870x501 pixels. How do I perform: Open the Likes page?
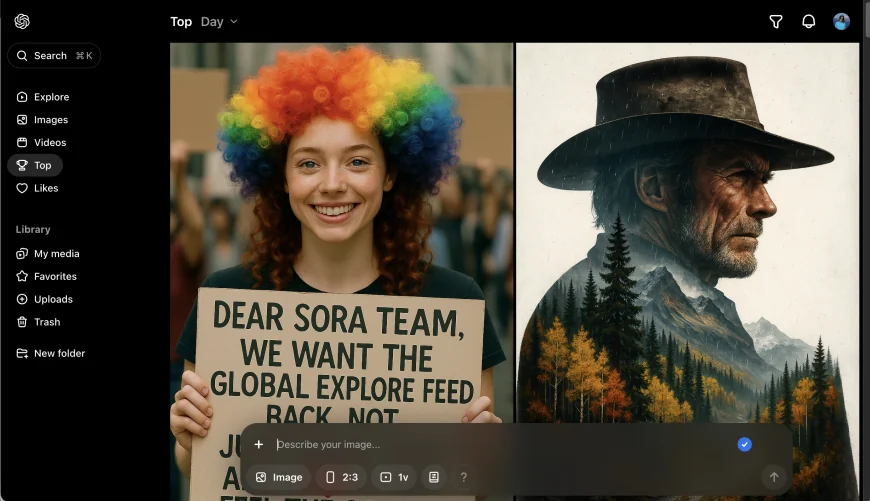click(37, 188)
